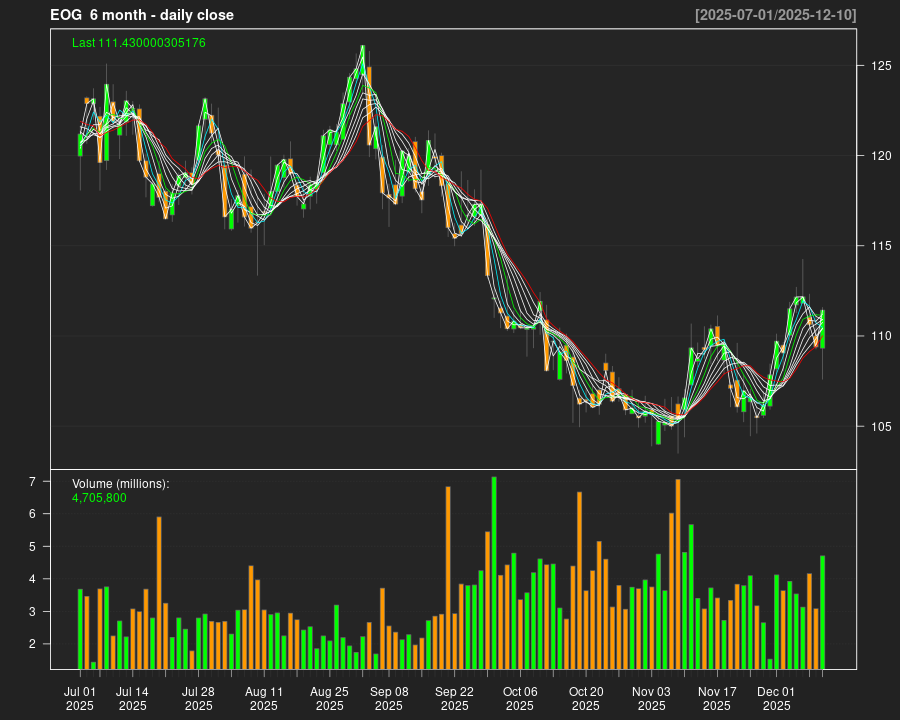
Task: Select the date range label 2025-07-01/2025-12-10
Action: tap(775, 15)
